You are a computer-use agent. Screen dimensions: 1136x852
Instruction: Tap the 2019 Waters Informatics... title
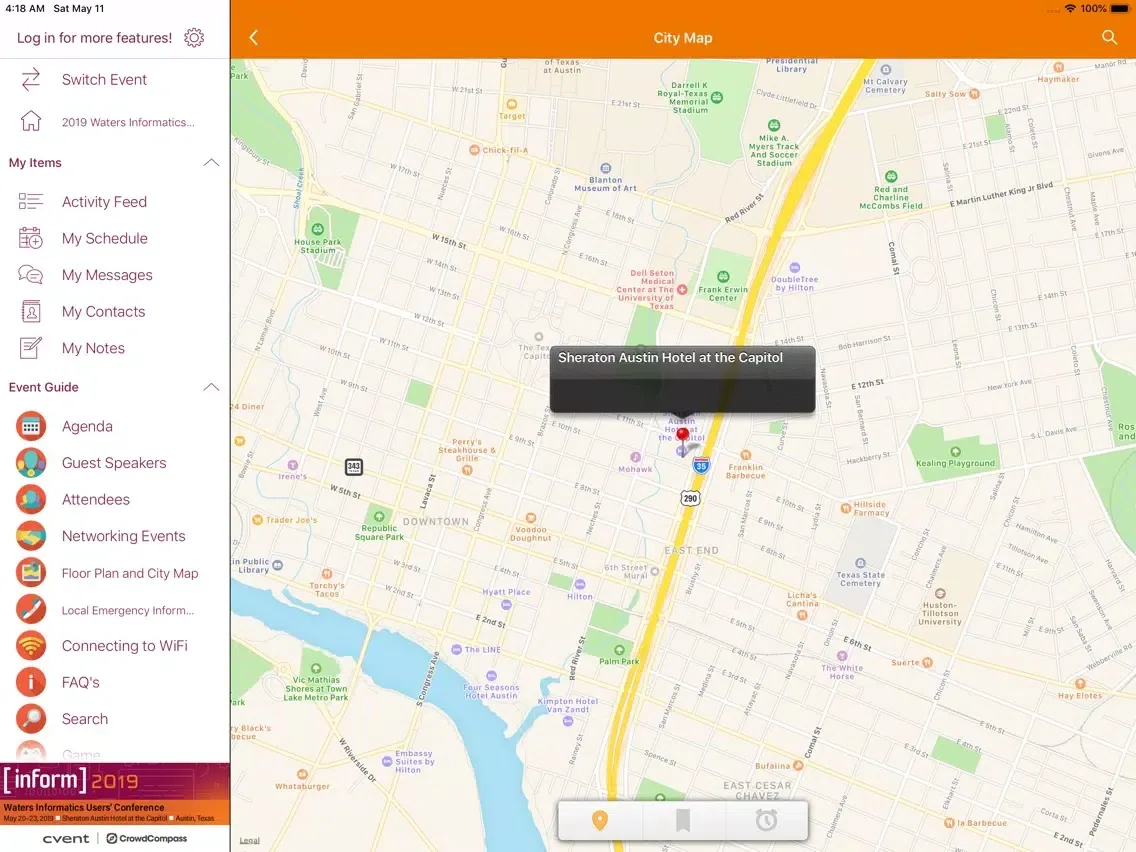tap(128, 122)
